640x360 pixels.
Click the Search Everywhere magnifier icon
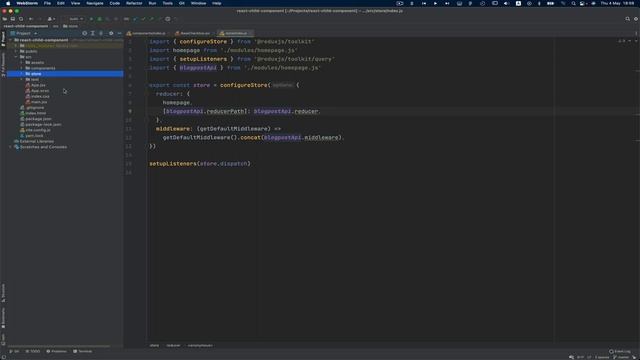627,19
